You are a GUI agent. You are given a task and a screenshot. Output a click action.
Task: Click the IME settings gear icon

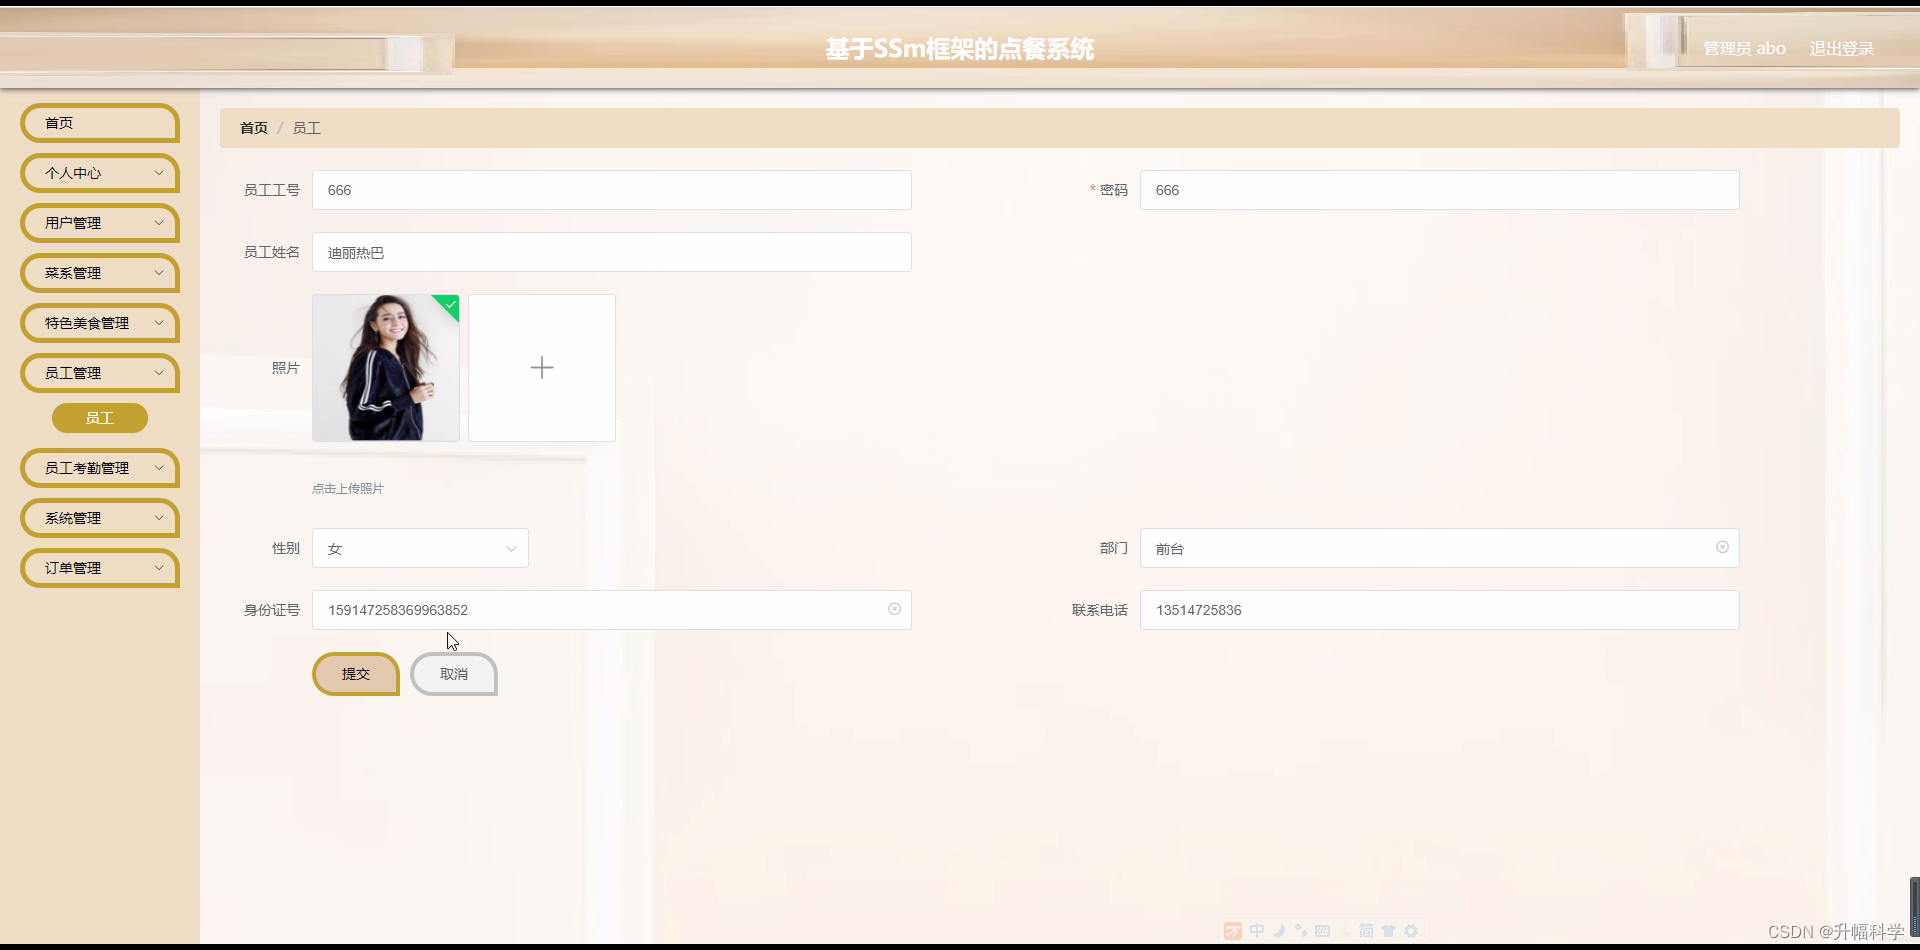[x=1411, y=931]
